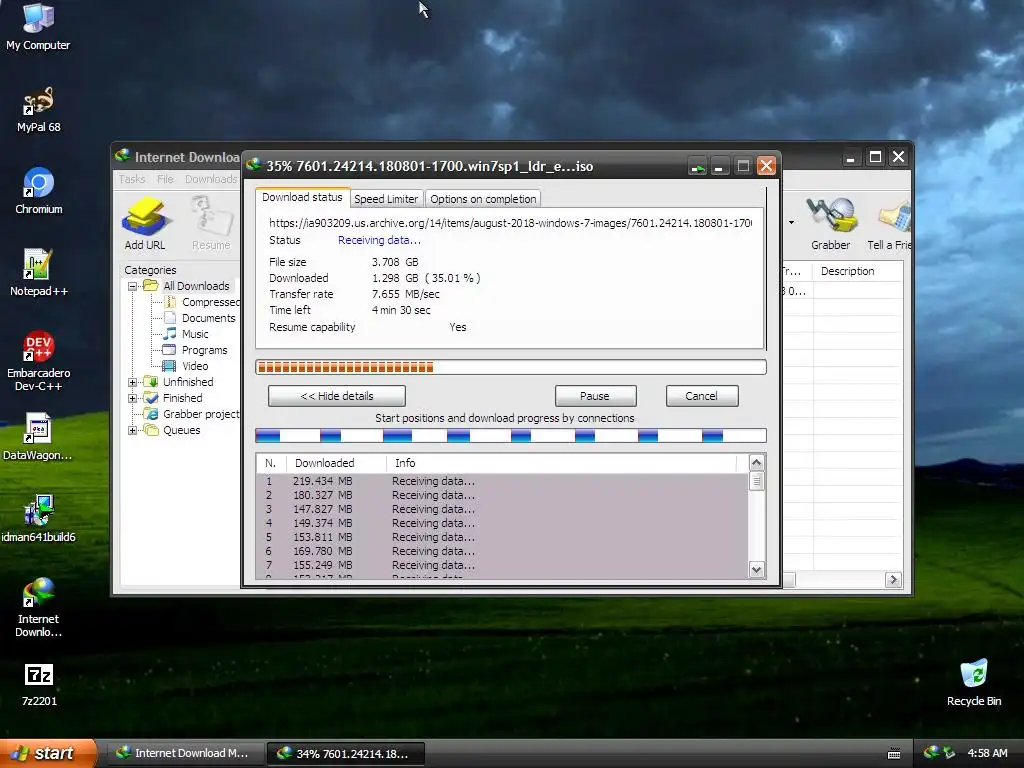Click the N. column header in connections list

(x=271, y=463)
